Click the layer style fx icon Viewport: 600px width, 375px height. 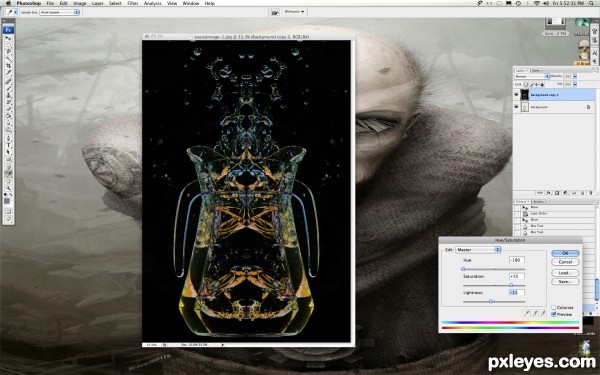[x=548, y=193]
